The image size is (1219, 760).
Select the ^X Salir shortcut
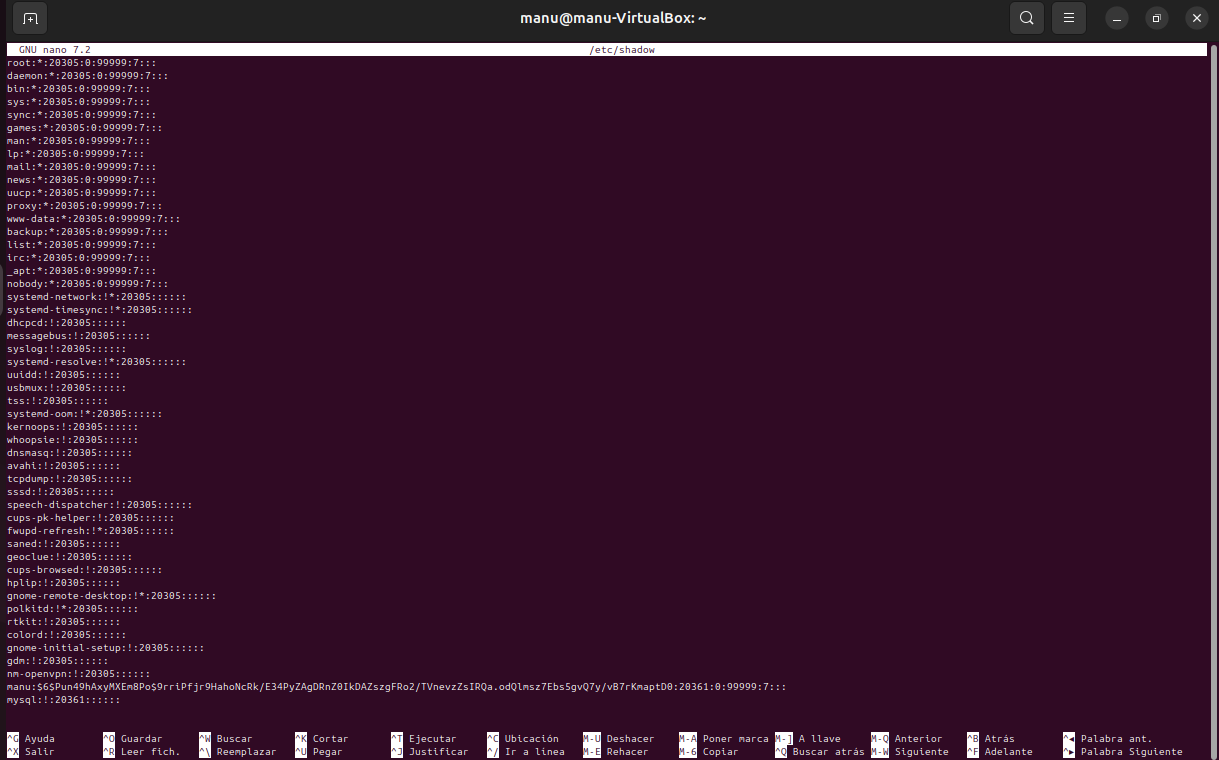click(31, 752)
